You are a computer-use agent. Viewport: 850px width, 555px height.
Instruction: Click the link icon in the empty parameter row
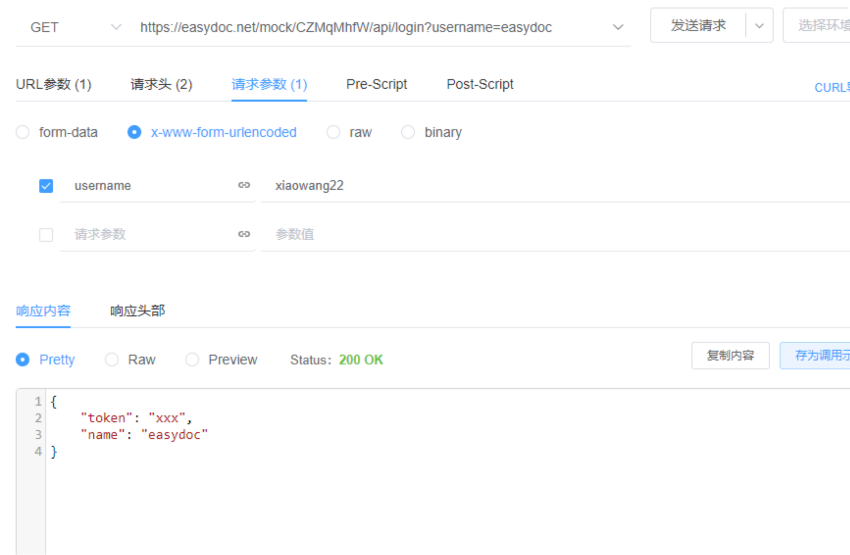[244, 234]
